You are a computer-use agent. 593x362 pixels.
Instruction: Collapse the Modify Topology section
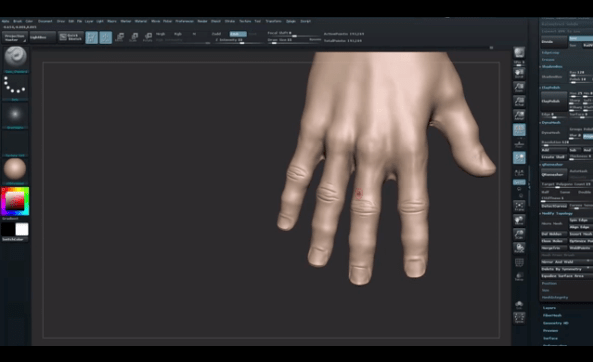pos(557,213)
